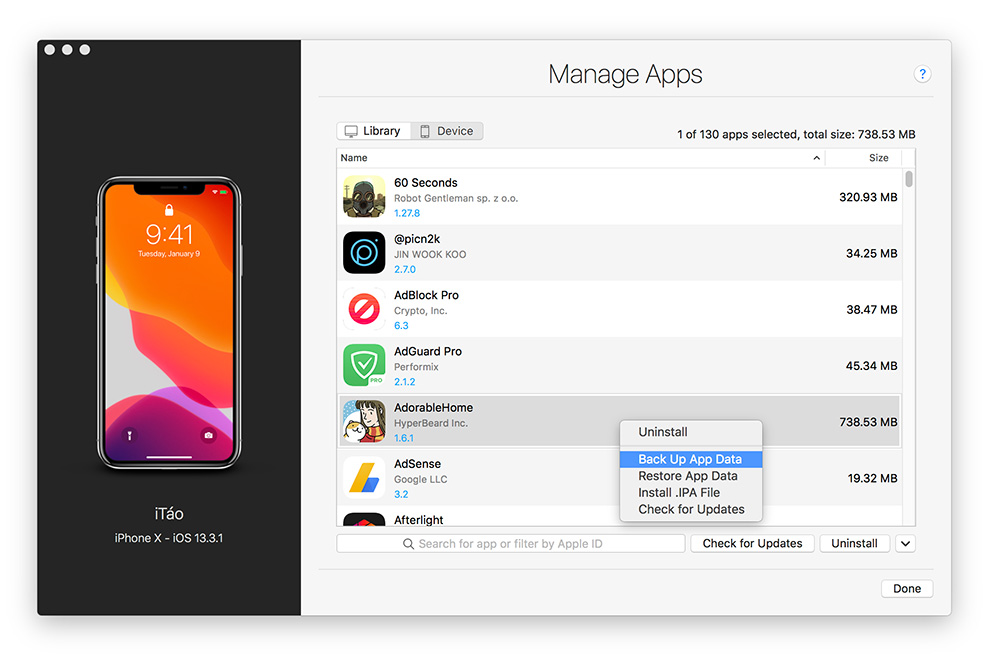Viewport: 1000px width, 662px height.
Task: Click the 320.93 MB size value
Action: (868, 197)
